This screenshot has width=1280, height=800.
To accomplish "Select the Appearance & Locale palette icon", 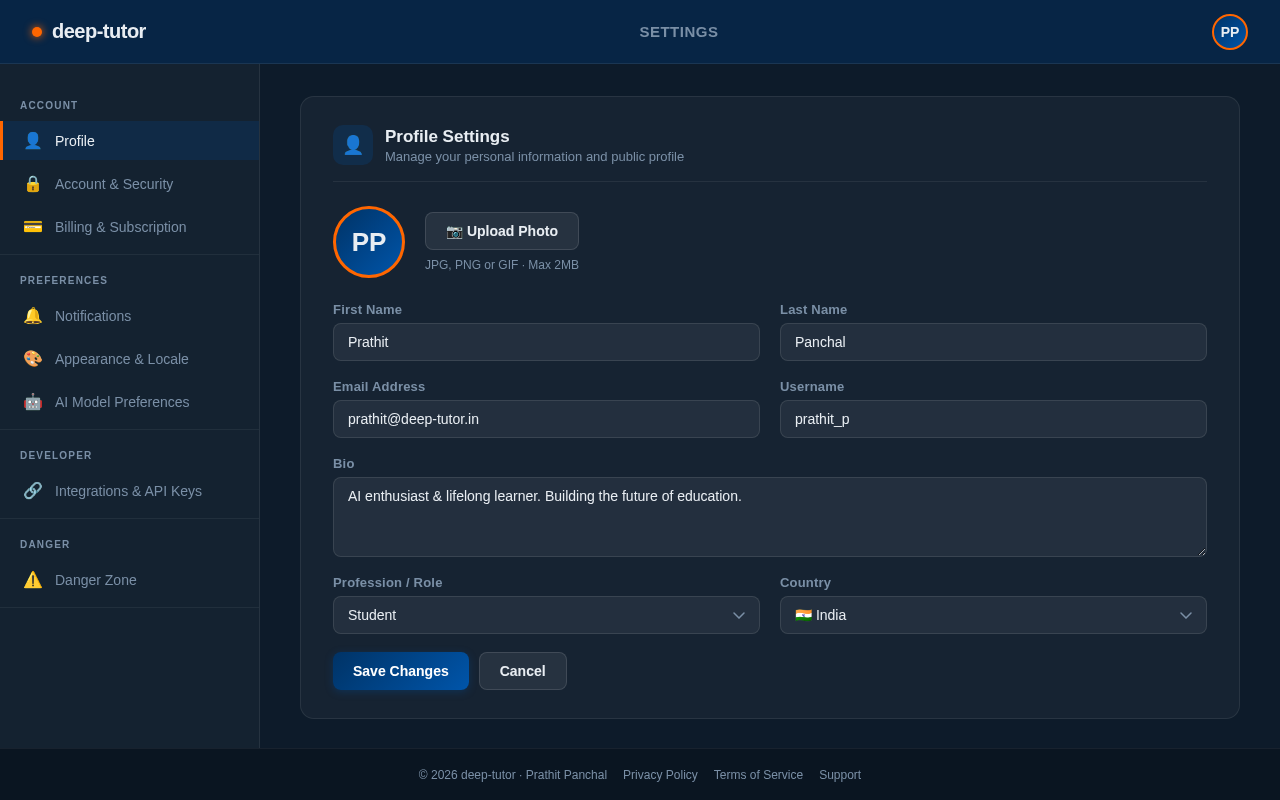I will 33,359.
